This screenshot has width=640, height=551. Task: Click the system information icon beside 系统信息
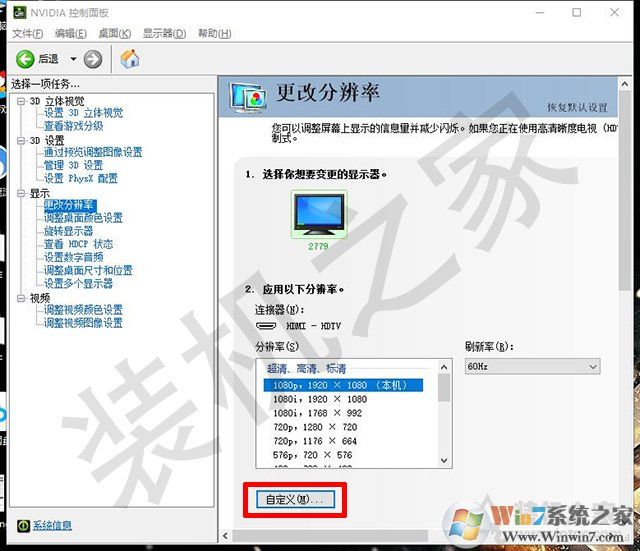[x=23, y=526]
